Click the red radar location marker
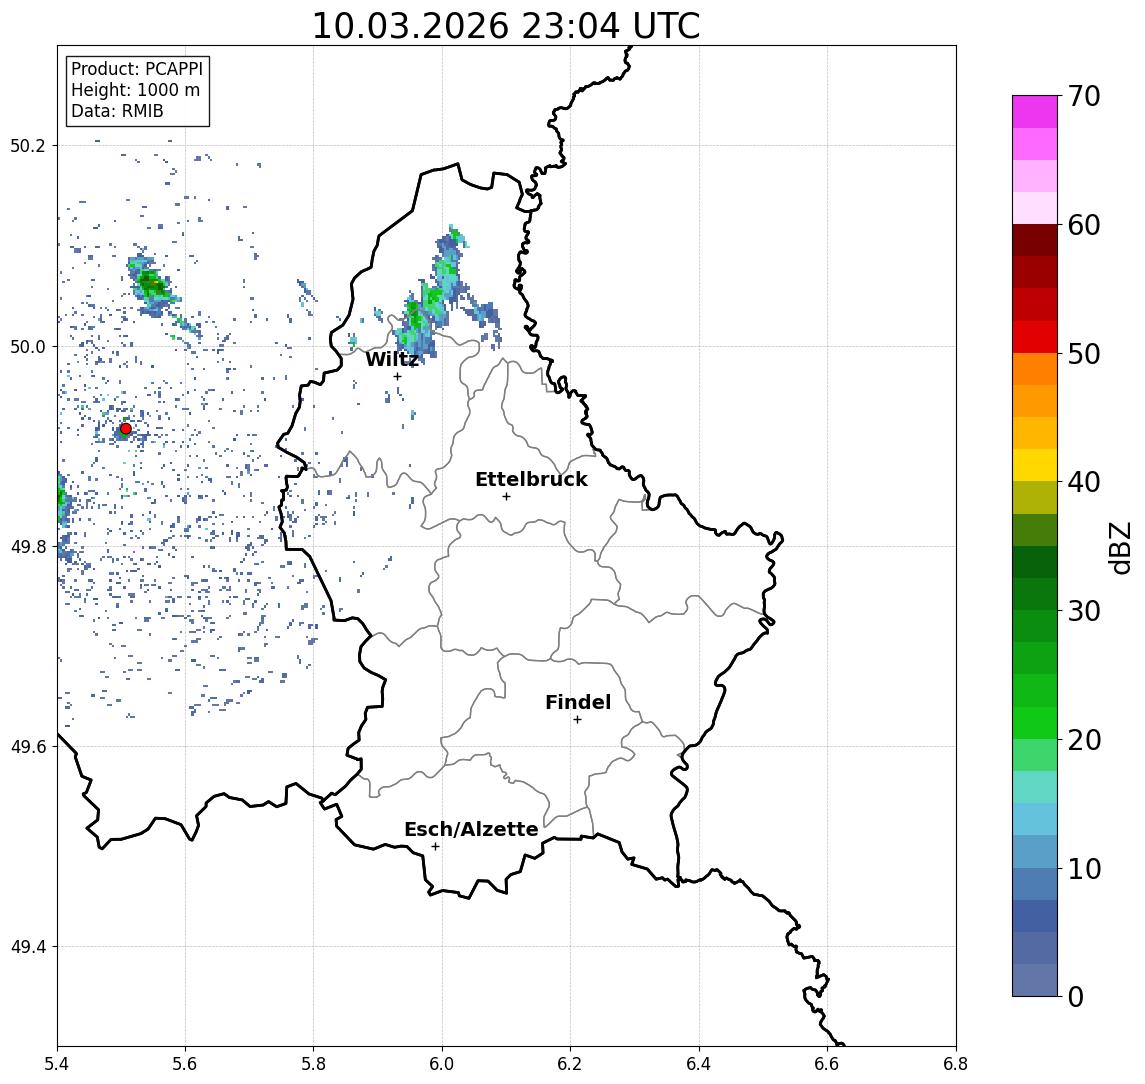The image size is (1145, 1084). pyautogui.click(x=126, y=429)
